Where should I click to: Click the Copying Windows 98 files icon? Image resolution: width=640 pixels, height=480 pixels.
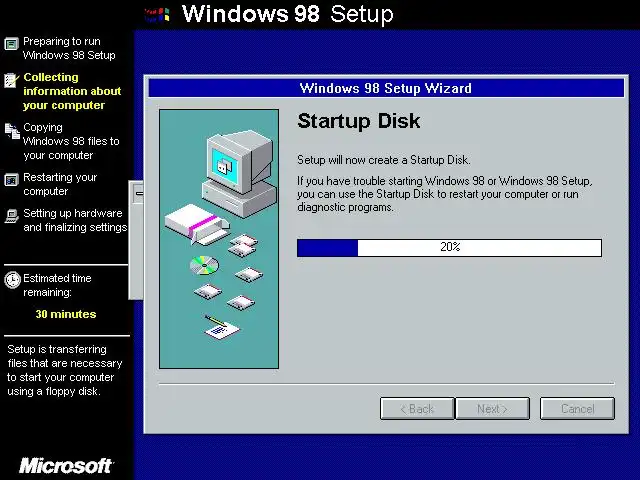pos(12,131)
